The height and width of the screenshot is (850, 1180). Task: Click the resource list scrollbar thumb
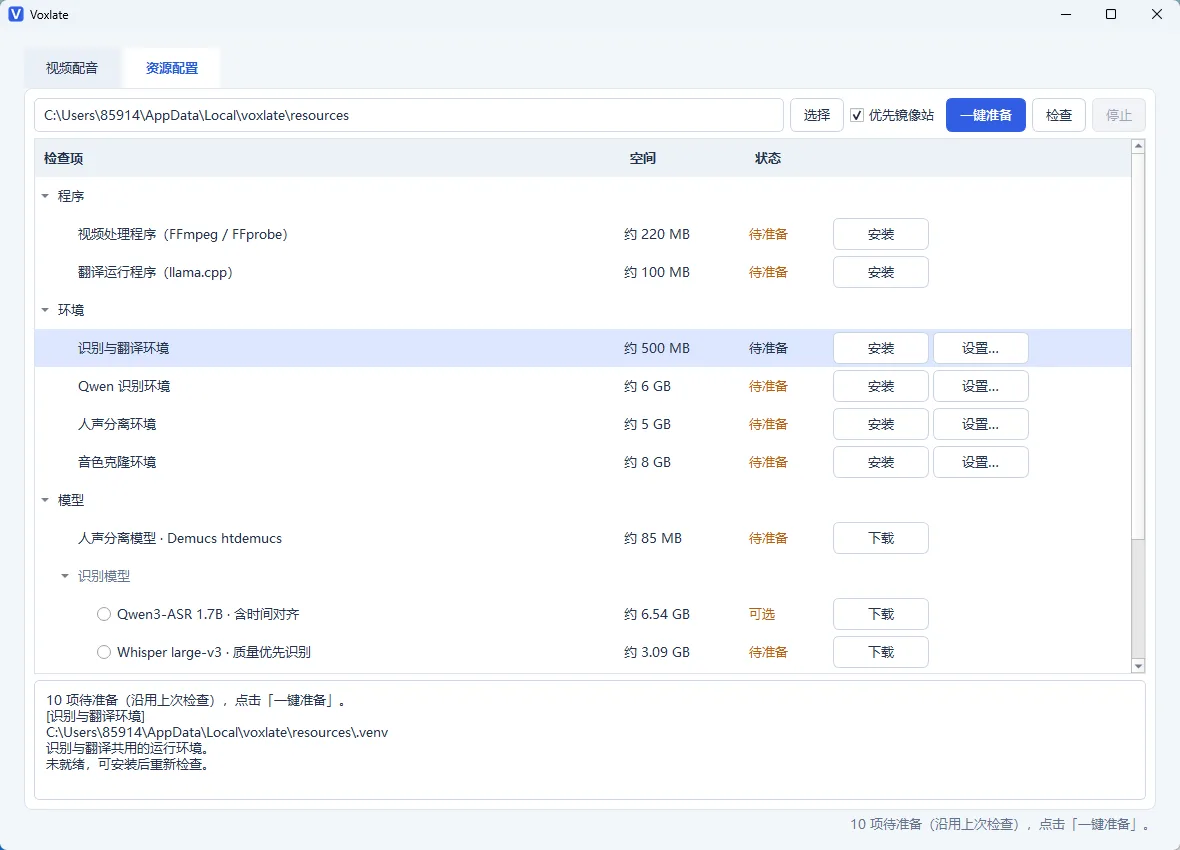click(x=1138, y=346)
